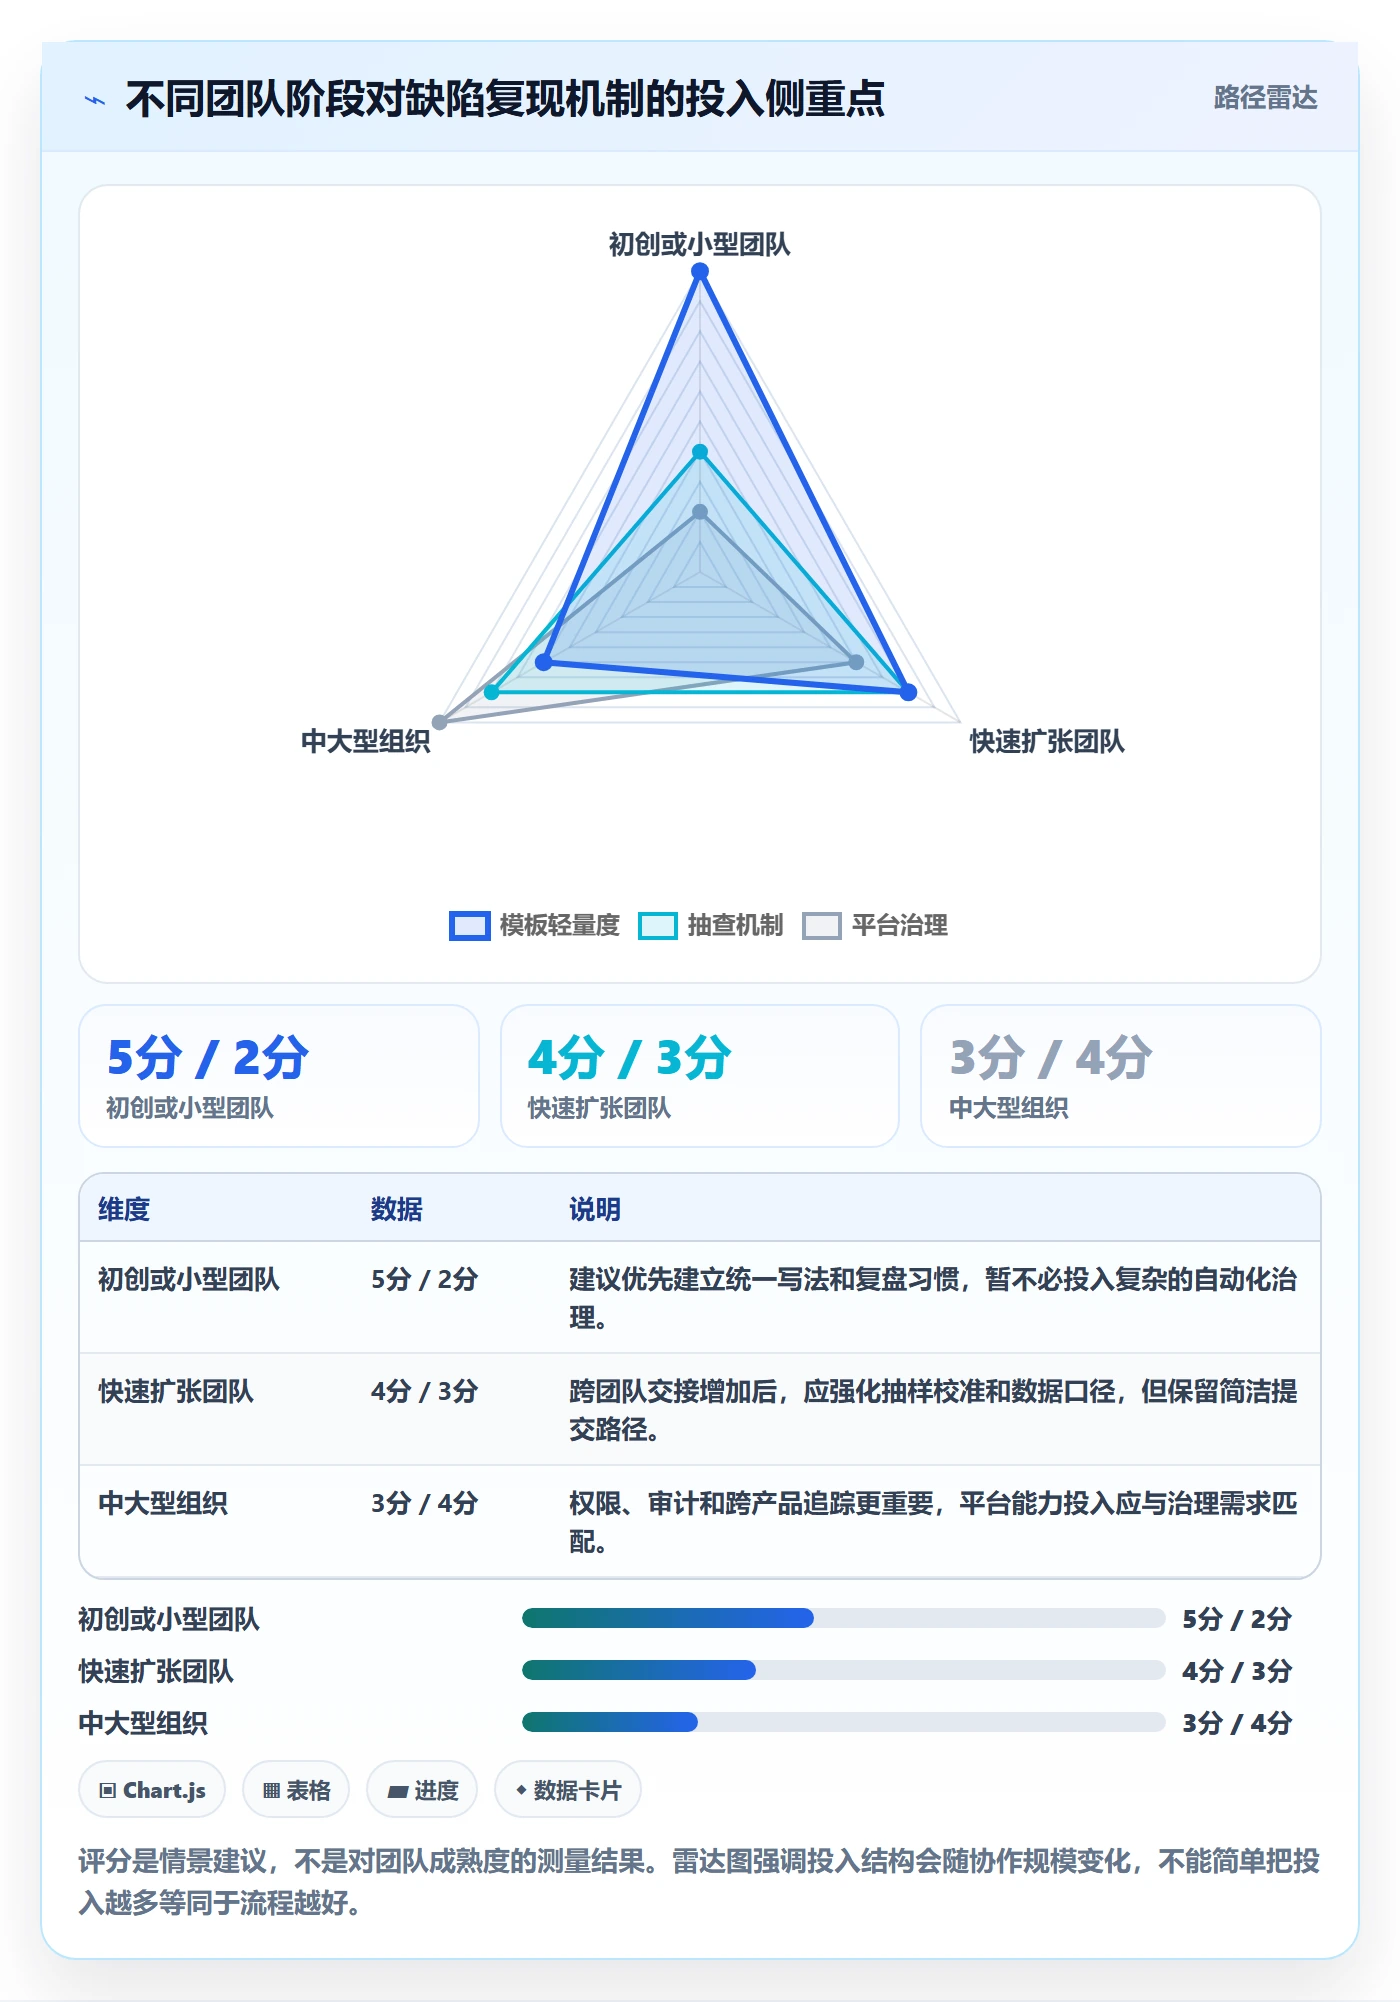
Task: Select the 进度 tag
Action: 422,1790
